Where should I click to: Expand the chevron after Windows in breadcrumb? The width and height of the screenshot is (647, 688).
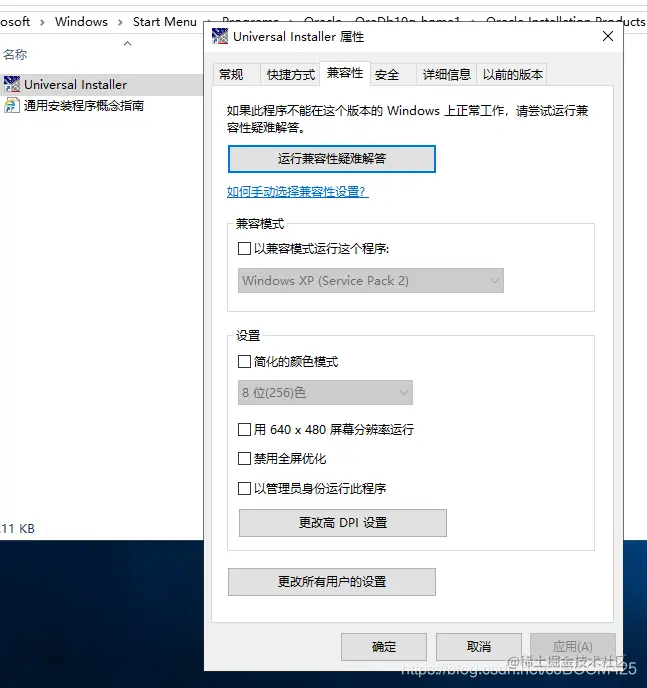120,22
